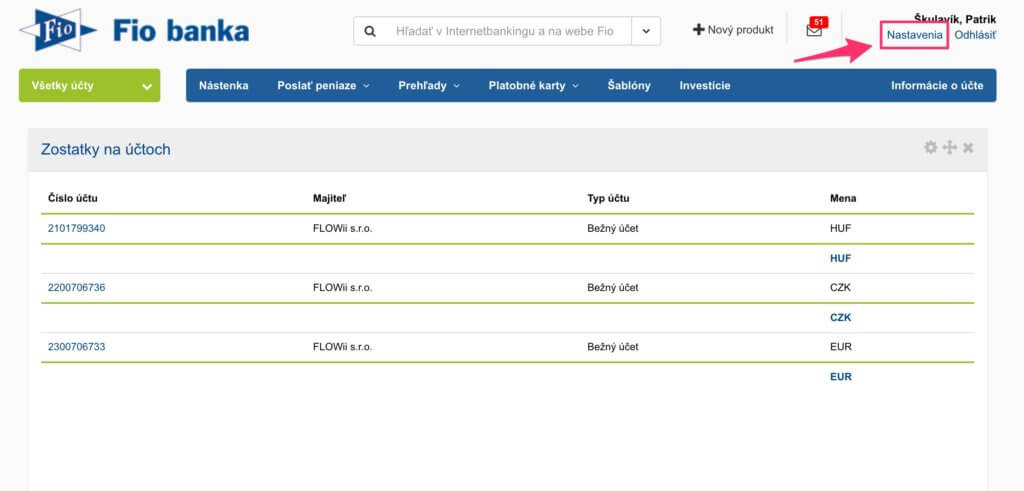The height and width of the screenshot is (491, 1024).
Task: Click the move widget arrows icon
Action: [x=950, y=148]
